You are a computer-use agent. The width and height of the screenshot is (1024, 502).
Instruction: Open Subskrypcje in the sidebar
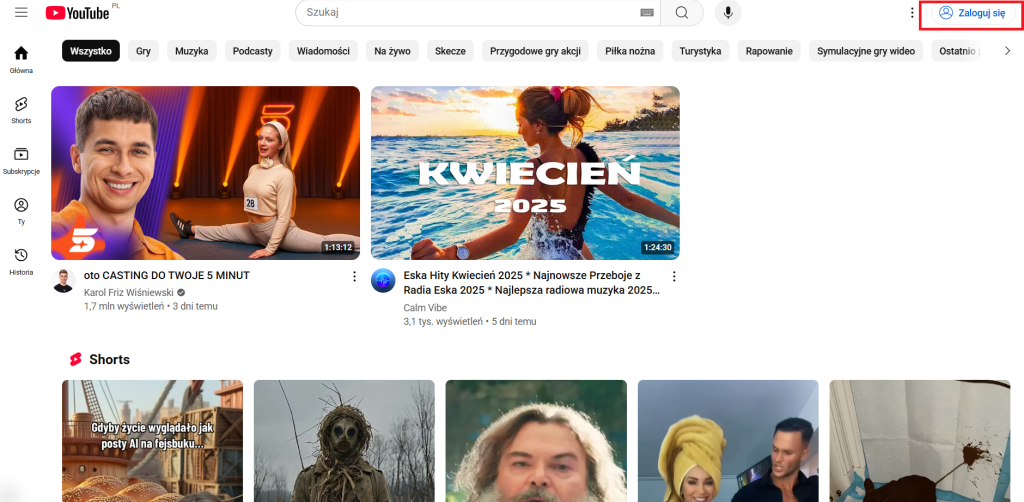coord(22,161)
